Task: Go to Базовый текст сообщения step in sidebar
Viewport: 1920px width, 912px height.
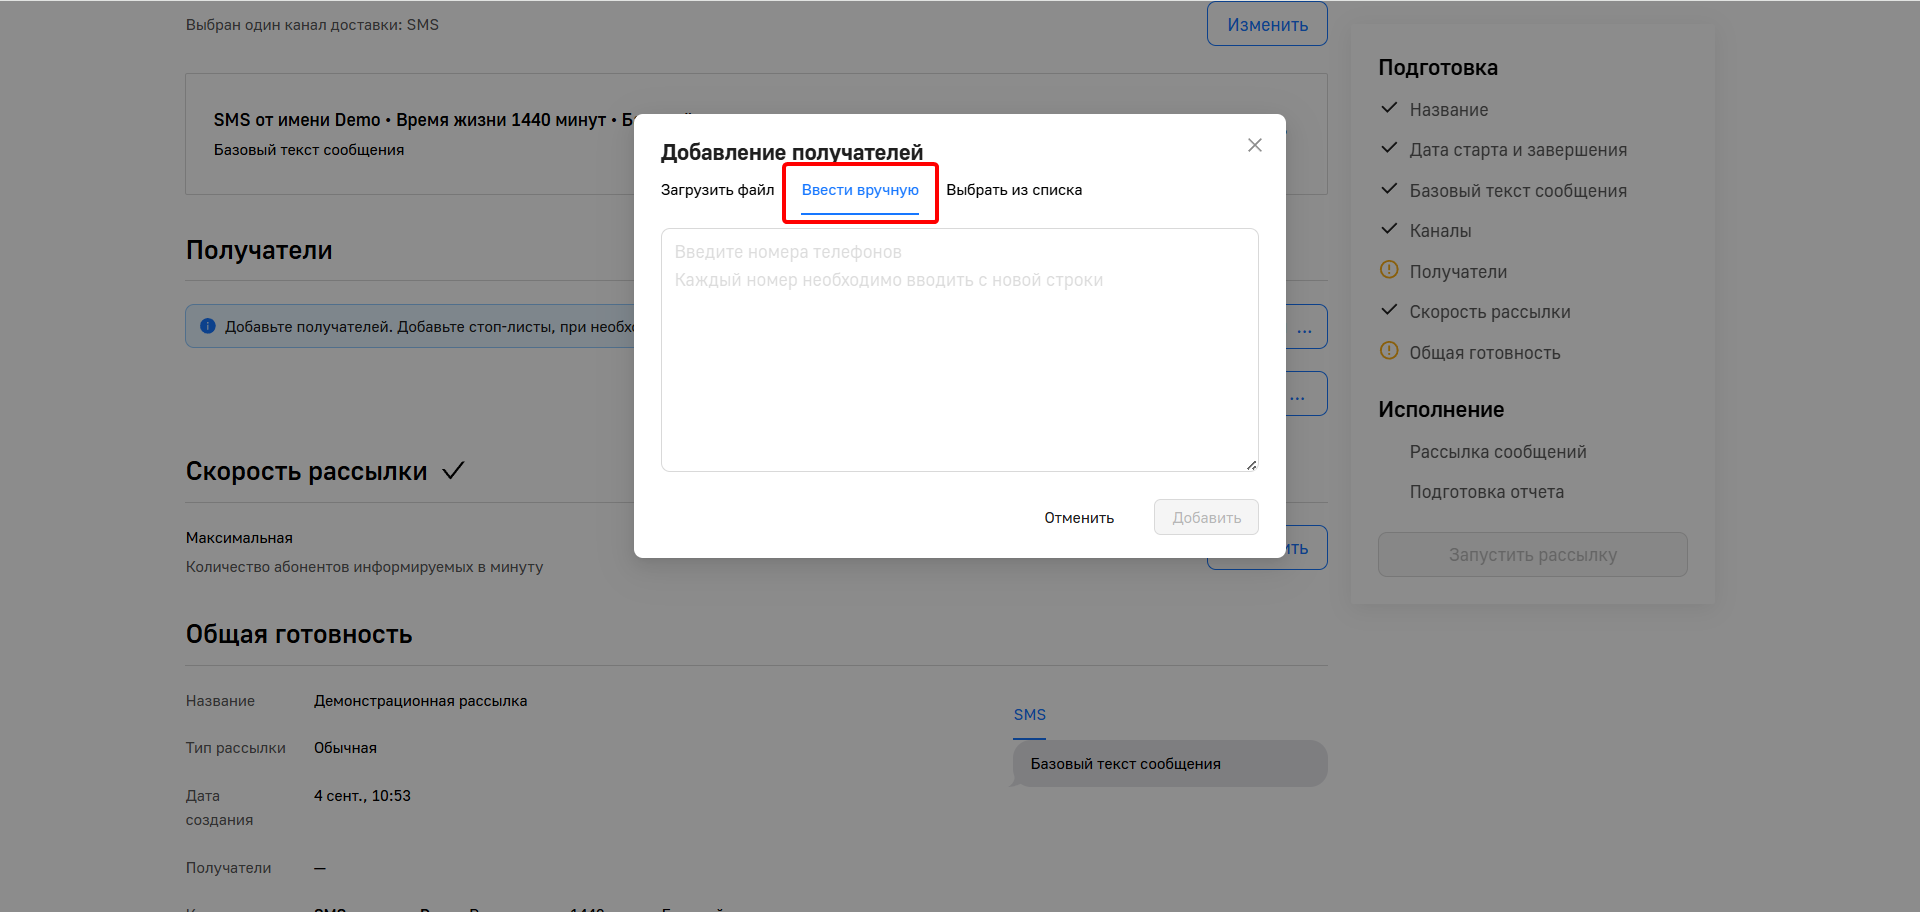Action: [x=1517, y=191]
